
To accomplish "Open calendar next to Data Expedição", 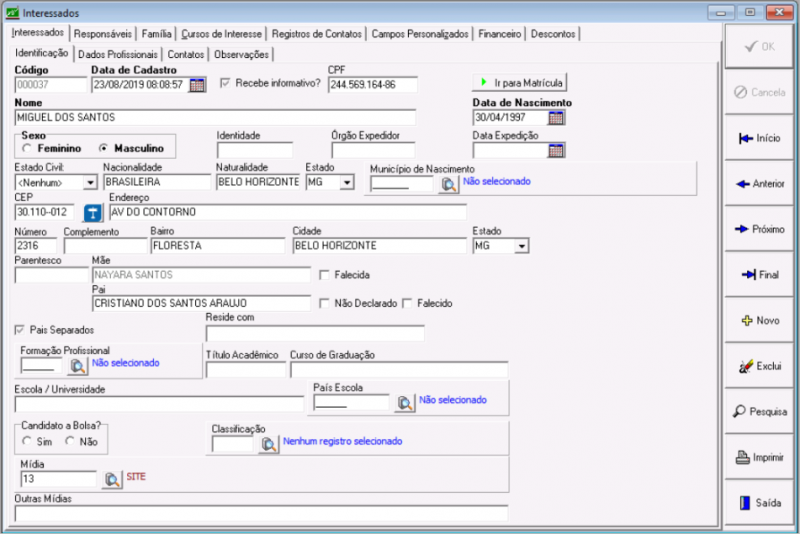I will coord(556,151).
